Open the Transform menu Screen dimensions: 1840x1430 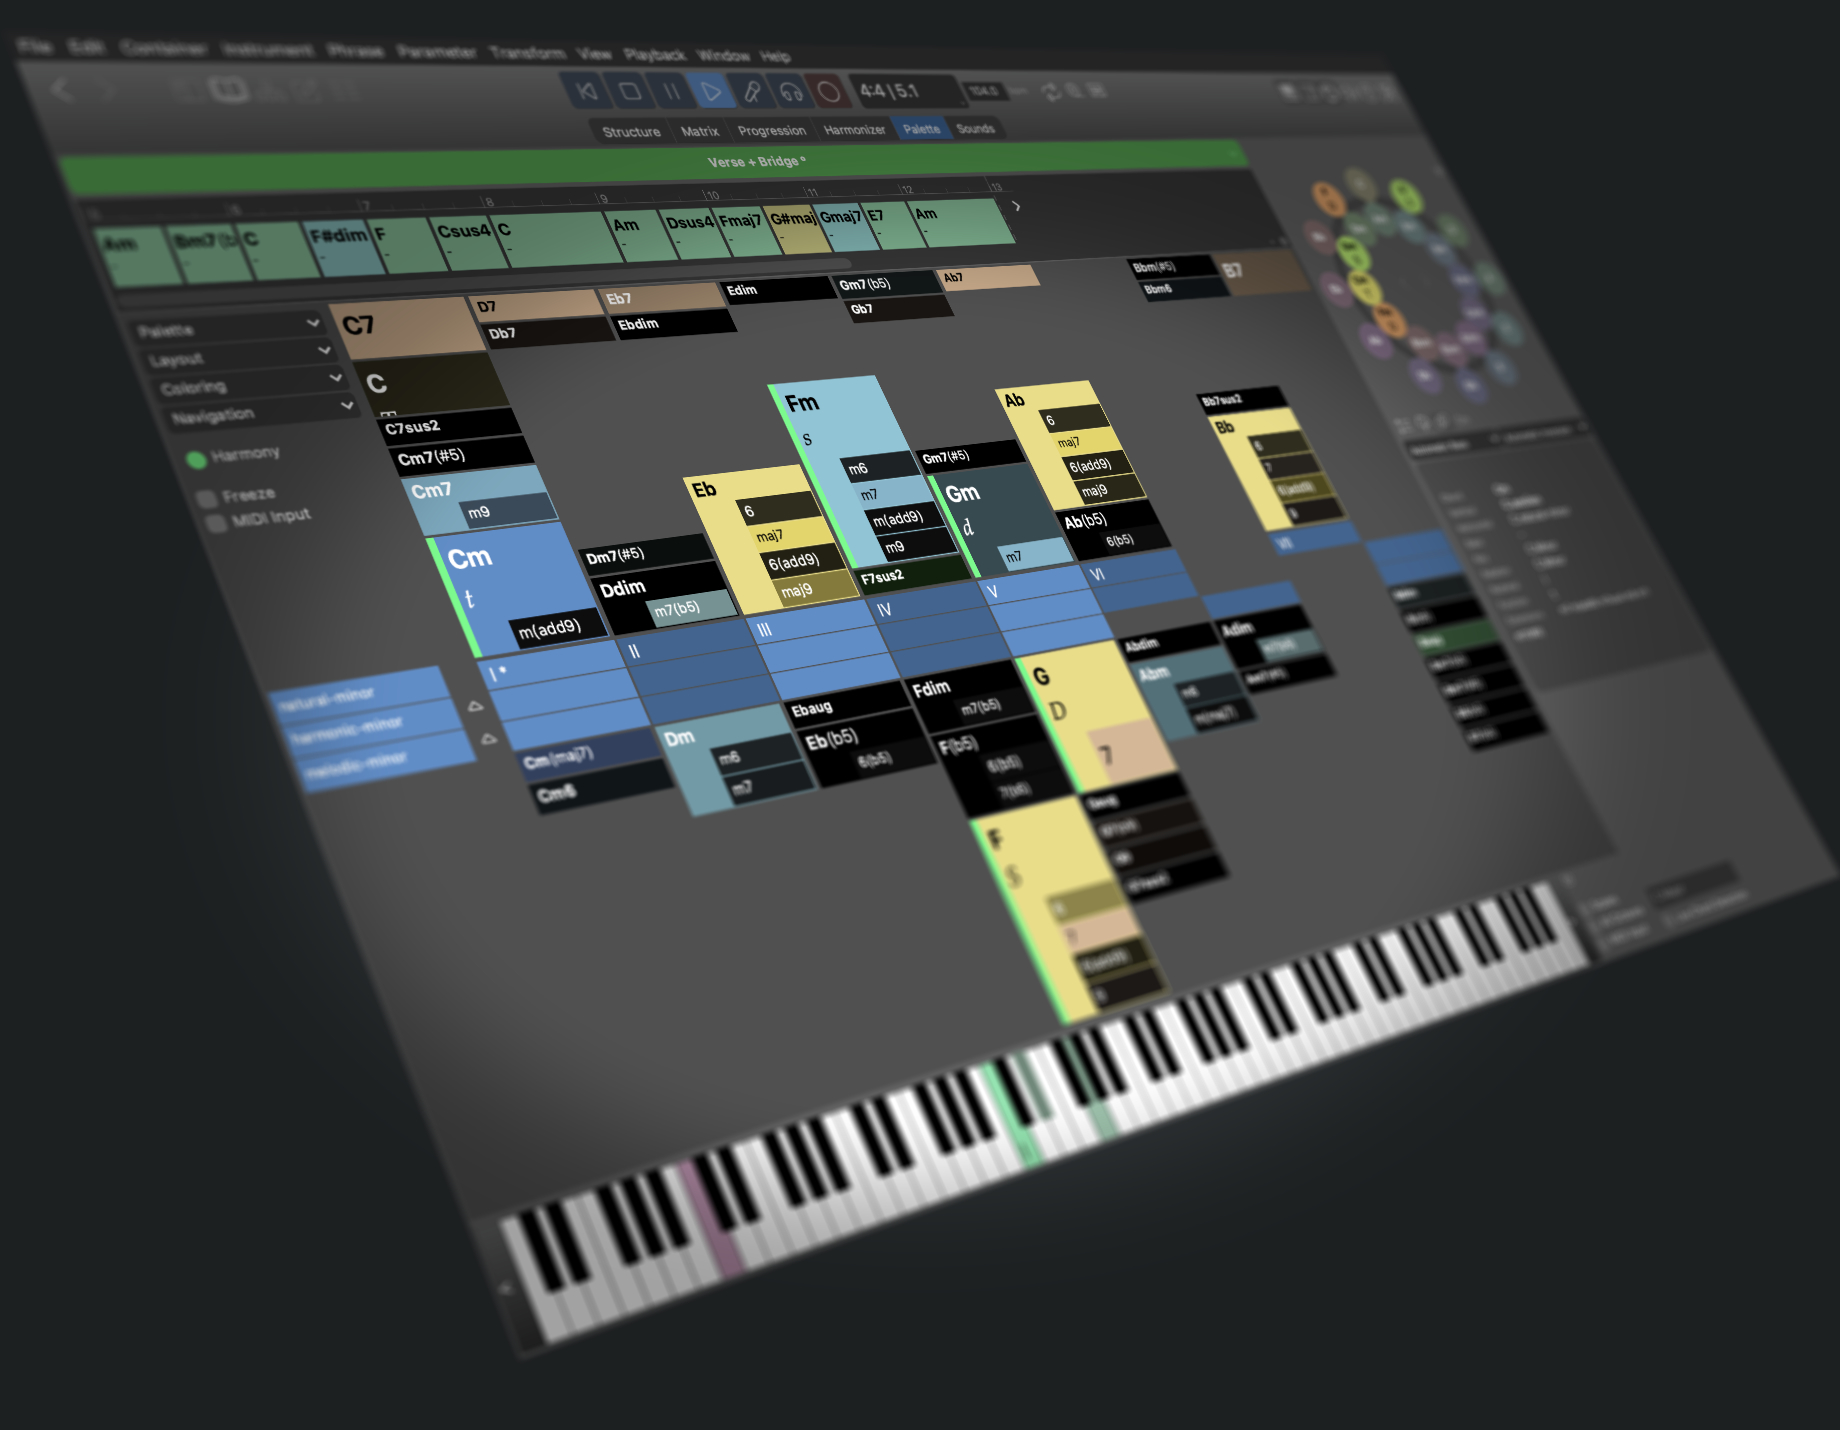pyautogui.click(x=528, y=52)
